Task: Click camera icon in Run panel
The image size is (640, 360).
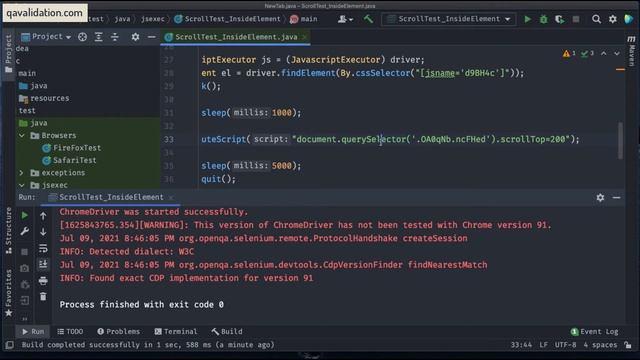Action: tap(24, 268)
